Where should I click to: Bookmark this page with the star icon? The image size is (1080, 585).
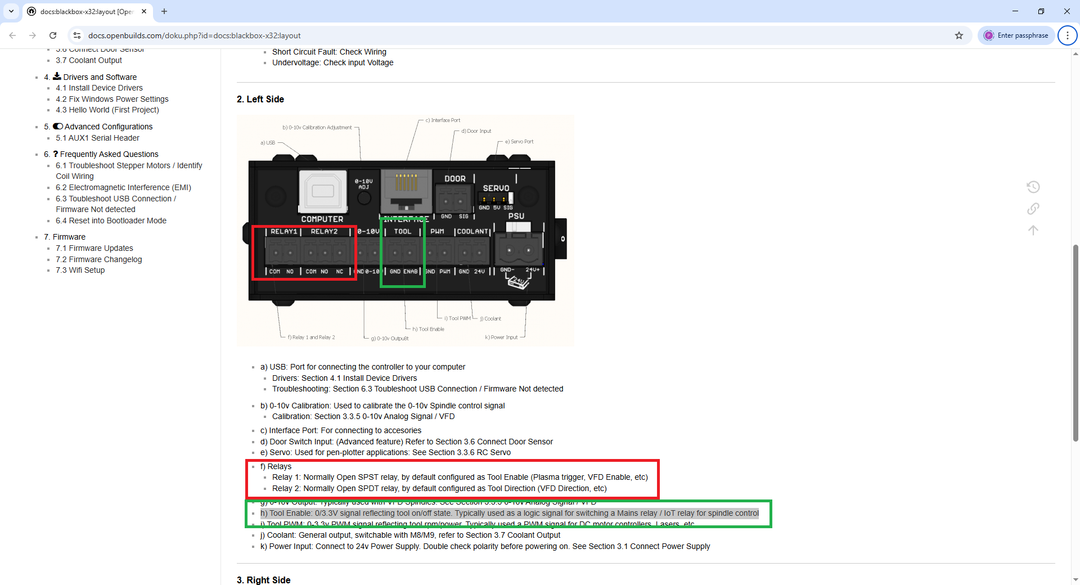959,35
